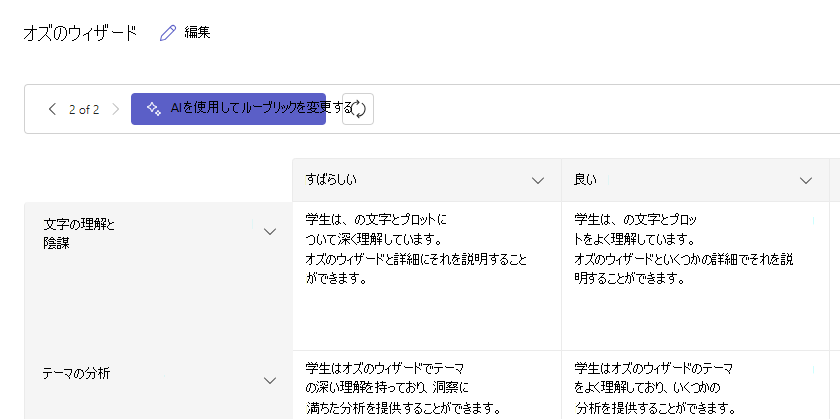Open すばらしい column dropdown chevron

tap(538, 181)
